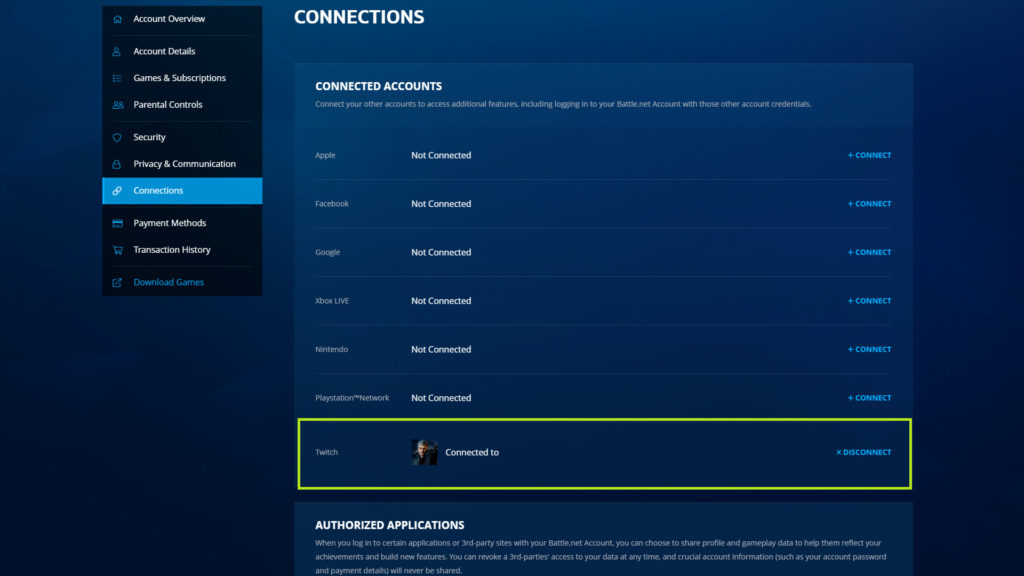Open Account Overview from the sidebar
Screen dimensions: 1024x576
(170, 18)
